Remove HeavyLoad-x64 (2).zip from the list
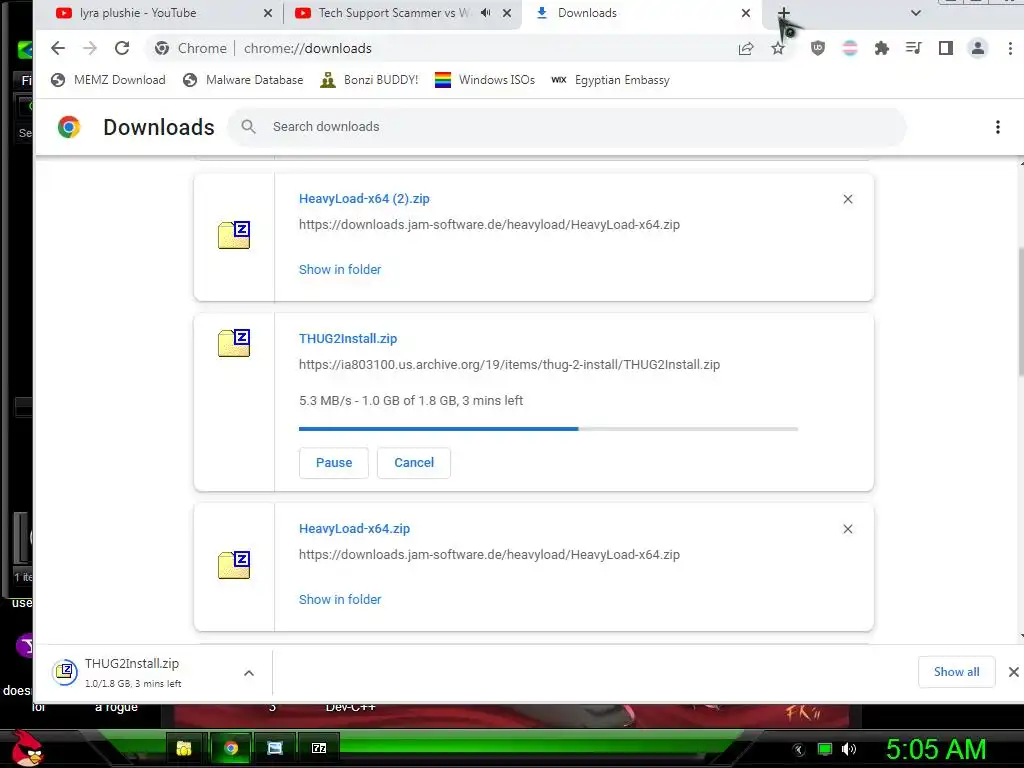 (x=848, y=199)
